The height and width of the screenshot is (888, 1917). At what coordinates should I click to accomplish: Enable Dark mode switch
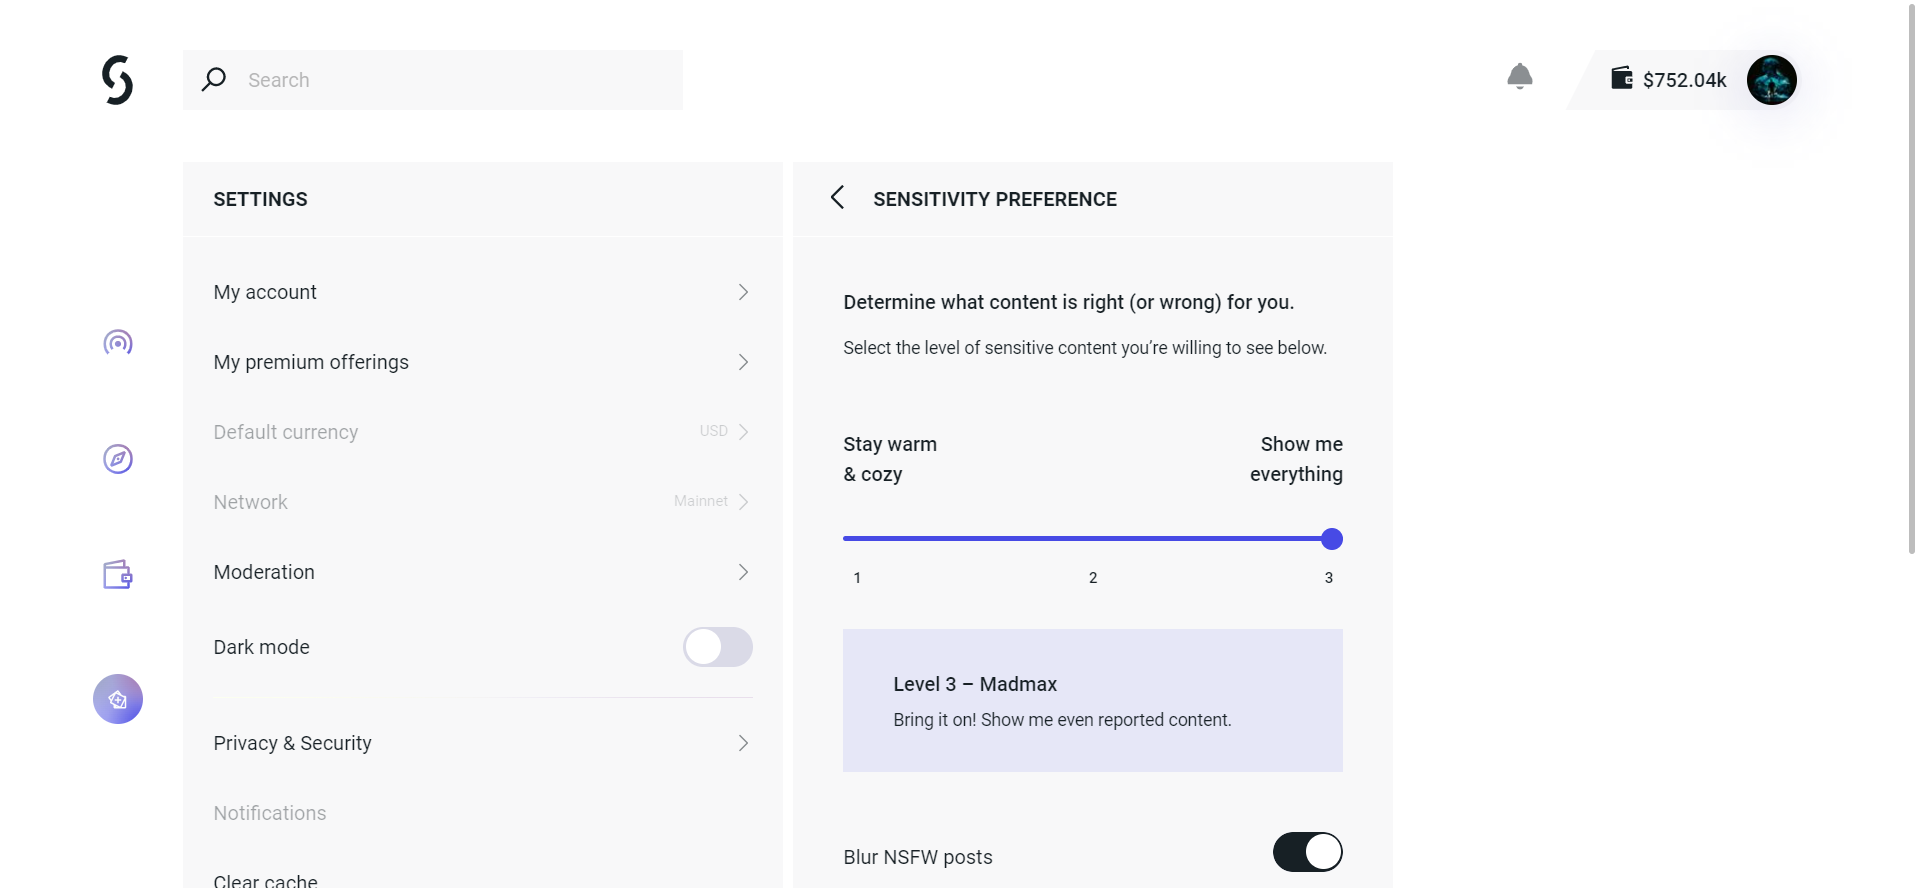[x=717, y=647]
